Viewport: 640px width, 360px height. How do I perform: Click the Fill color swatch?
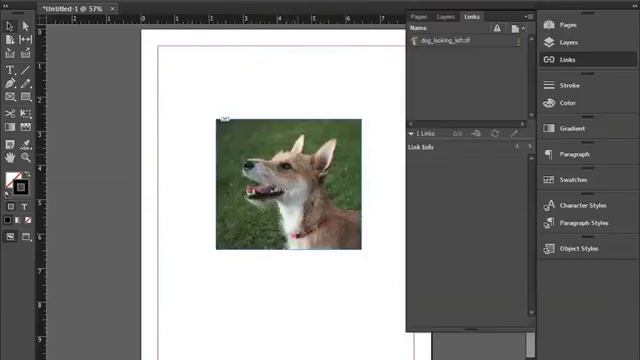(x=11, y=178)
